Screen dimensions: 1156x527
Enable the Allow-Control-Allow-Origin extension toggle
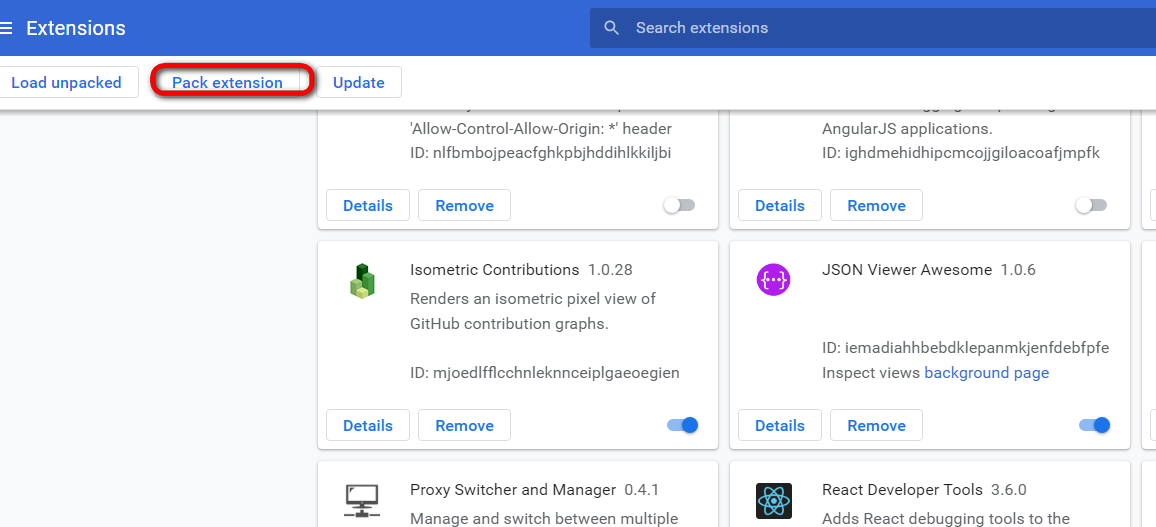coord(679,205)
